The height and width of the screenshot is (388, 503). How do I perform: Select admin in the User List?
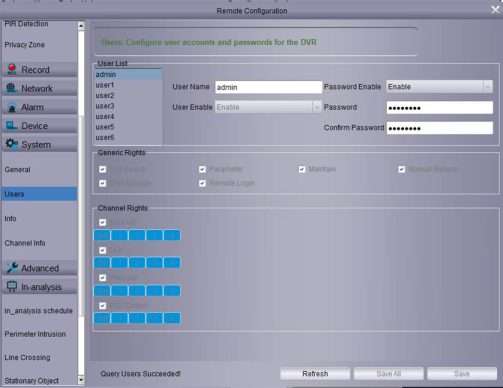128,75
